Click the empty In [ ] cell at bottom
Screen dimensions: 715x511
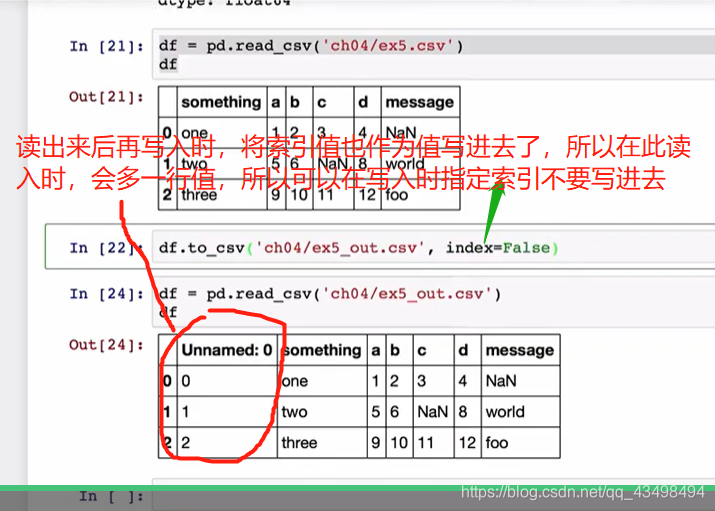433,495
